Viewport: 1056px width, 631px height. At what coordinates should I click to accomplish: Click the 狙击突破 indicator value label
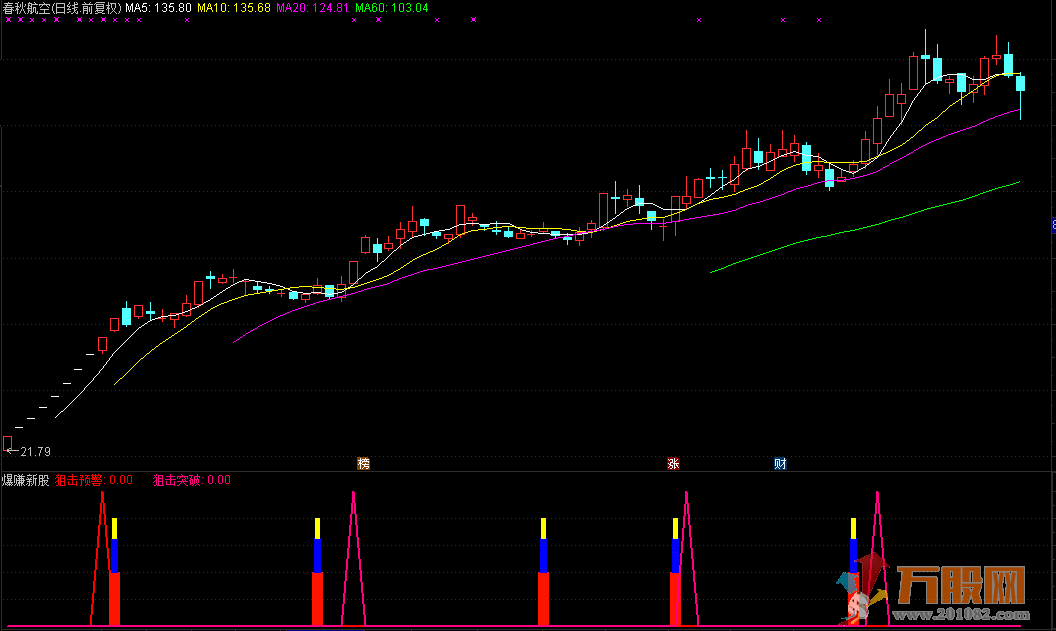click(191, 480)
